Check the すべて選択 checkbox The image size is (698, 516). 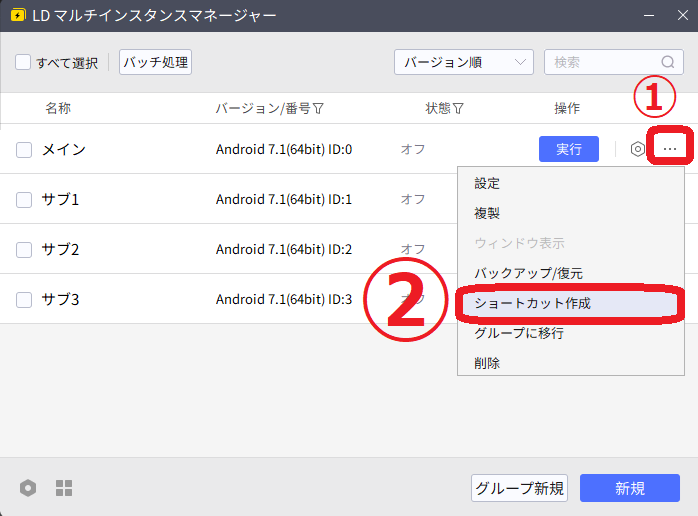click(x=23, y=62)
